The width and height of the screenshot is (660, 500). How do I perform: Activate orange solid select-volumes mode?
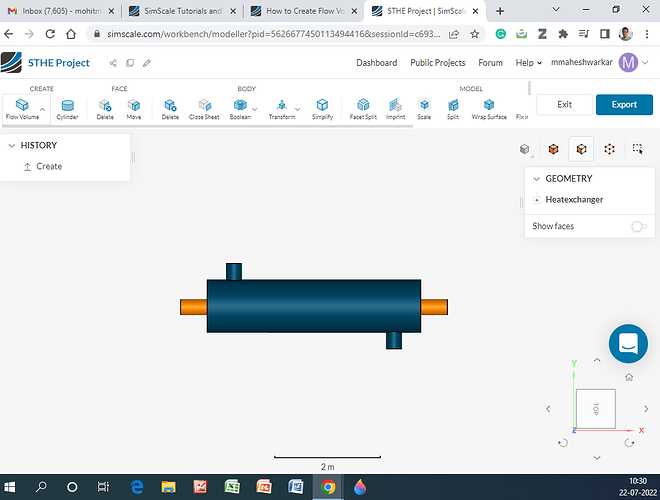(x=554, y=149)
